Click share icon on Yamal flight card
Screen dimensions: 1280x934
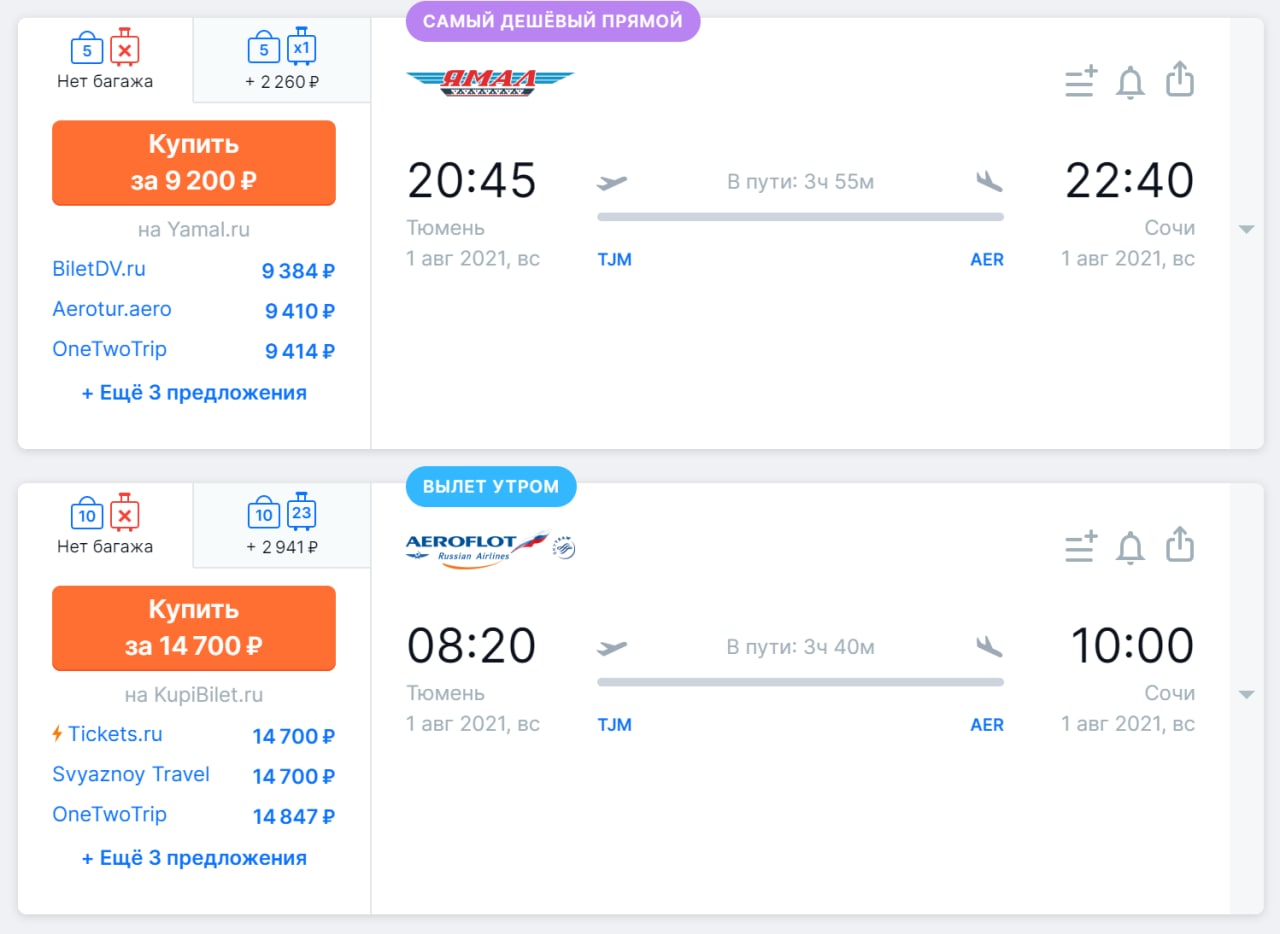click(x=1181, y=80)
